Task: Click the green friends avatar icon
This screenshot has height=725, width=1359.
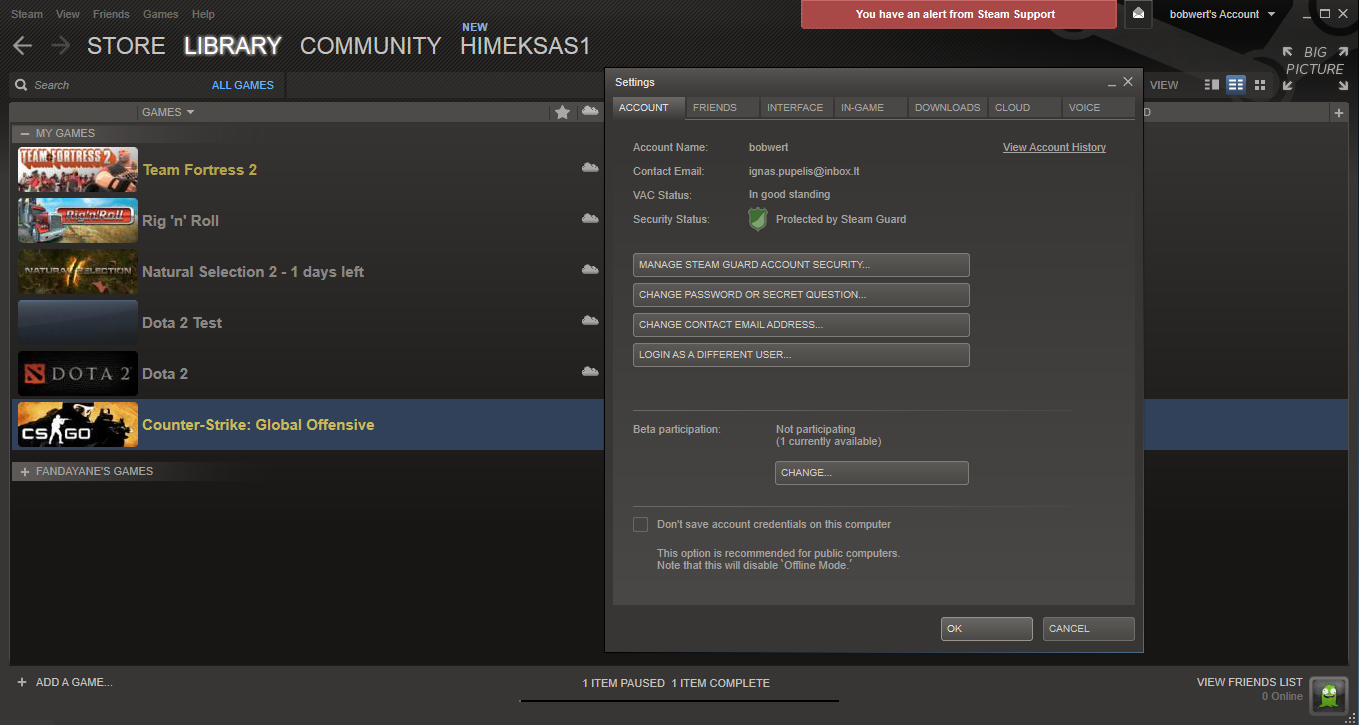Action: [x=1328, y=696]
